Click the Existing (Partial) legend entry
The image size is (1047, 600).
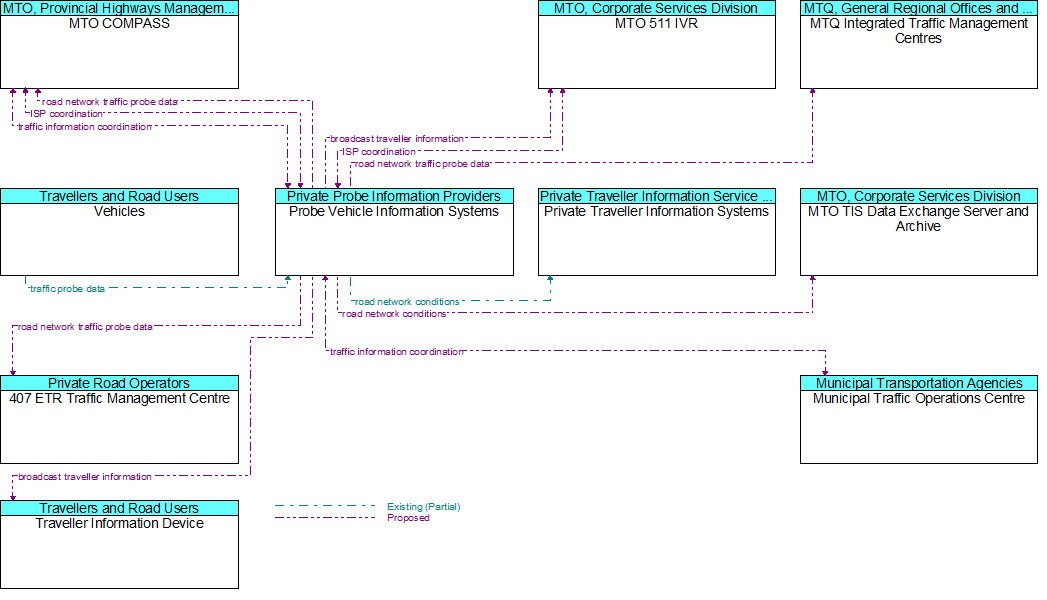423,507
